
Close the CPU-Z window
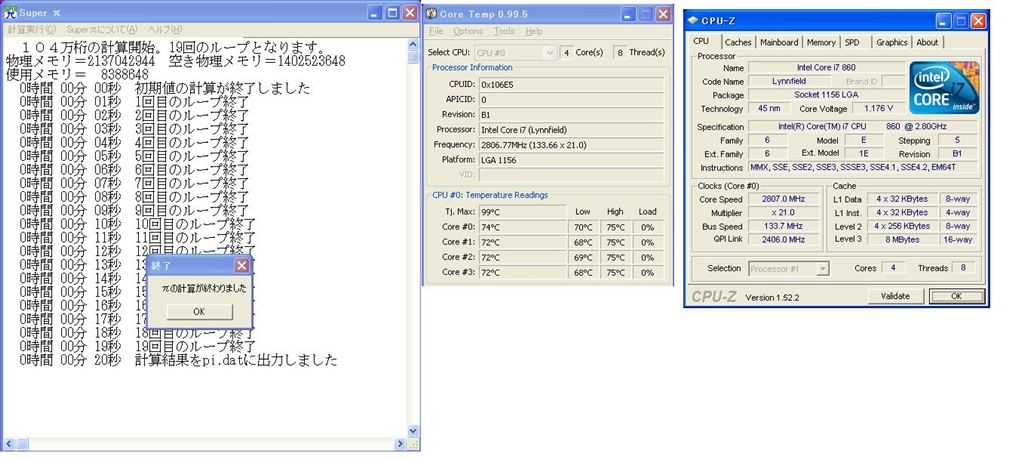coord(978,21)
